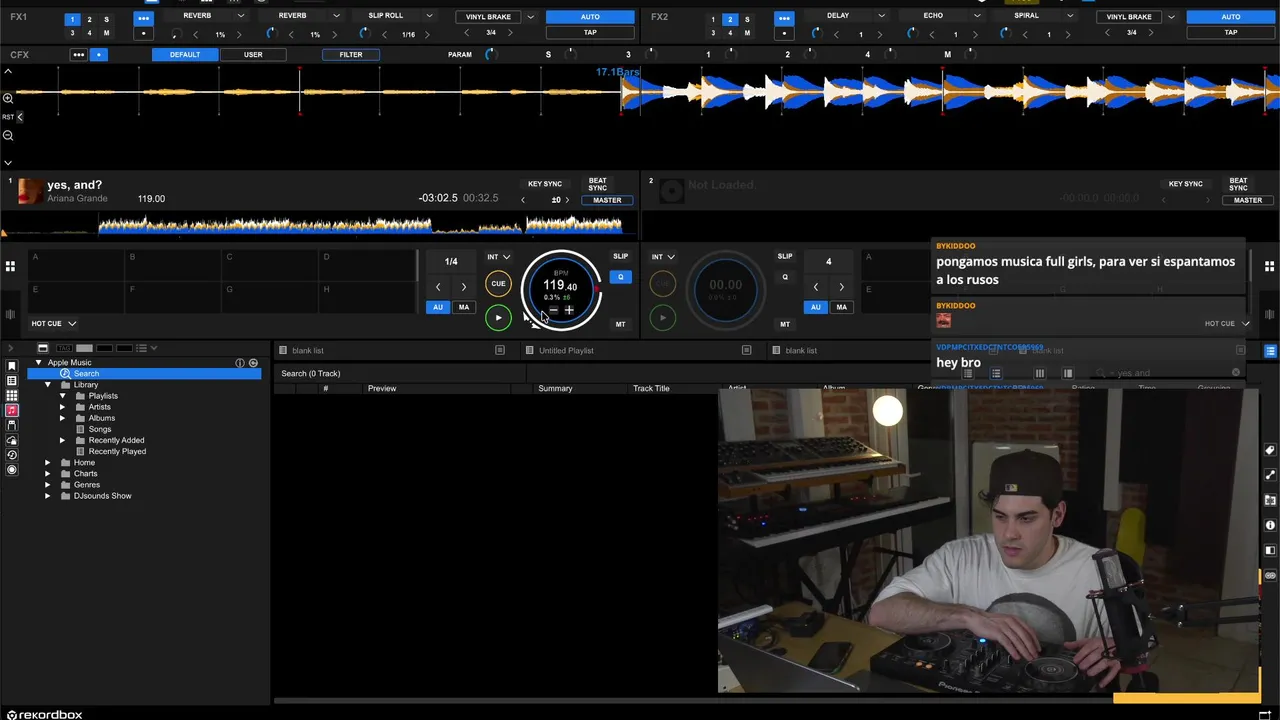
Task: Click the BPM plus button on deck 1 jog
Action: (x=569, y=310)
